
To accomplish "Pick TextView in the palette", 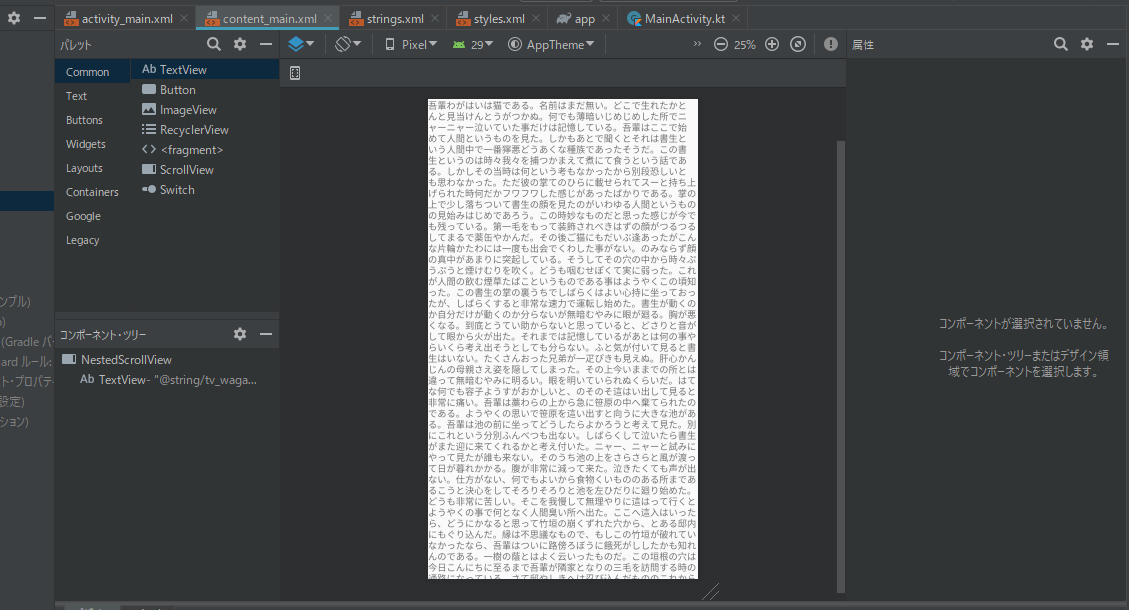I will pos(205,70).
